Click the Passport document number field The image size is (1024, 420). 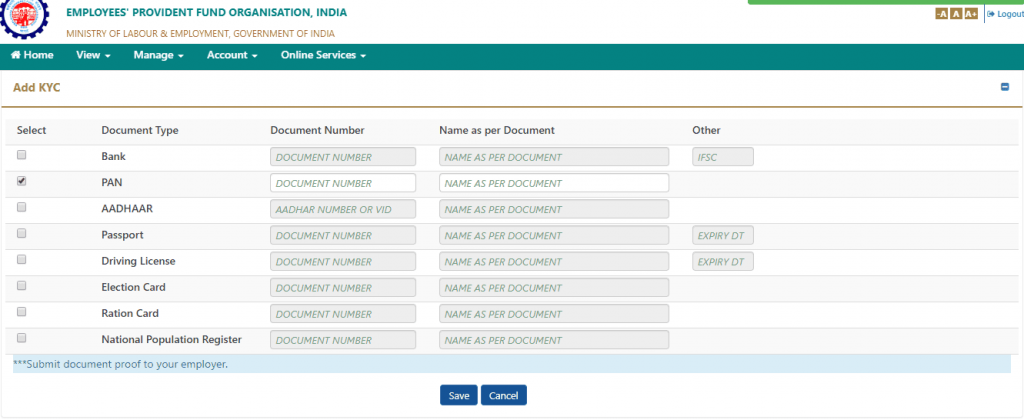point(343,235)
